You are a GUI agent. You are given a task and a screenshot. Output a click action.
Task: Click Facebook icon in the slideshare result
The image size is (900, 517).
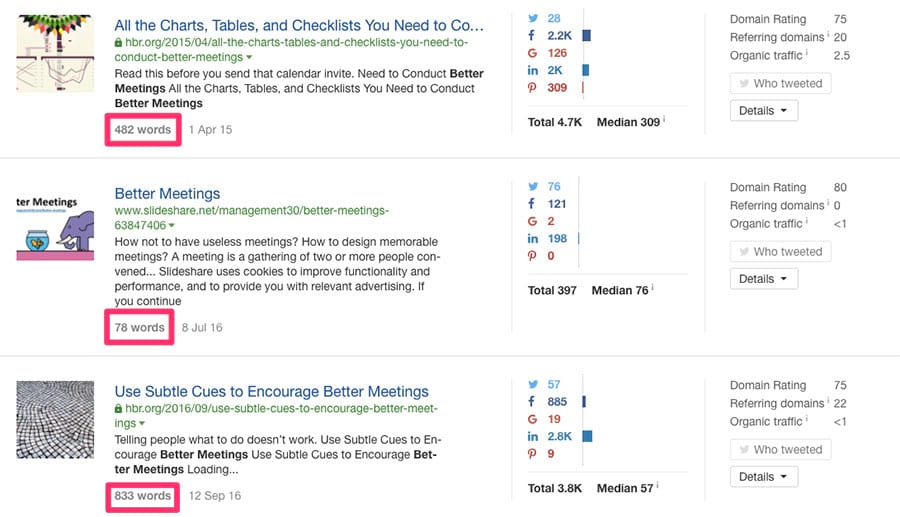pyautogui.click(x=532, y=204)
